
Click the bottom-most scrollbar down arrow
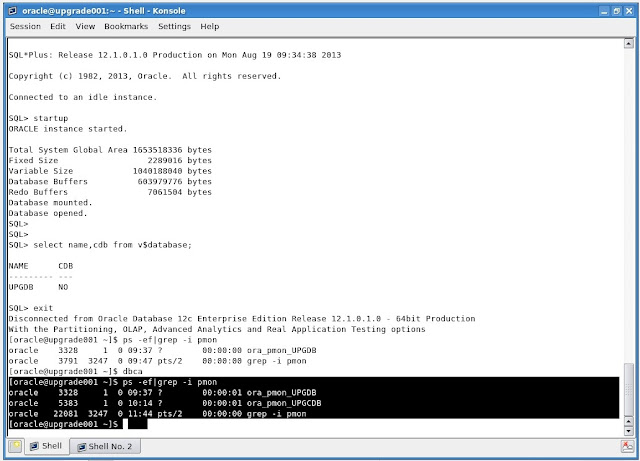point(629,431)
